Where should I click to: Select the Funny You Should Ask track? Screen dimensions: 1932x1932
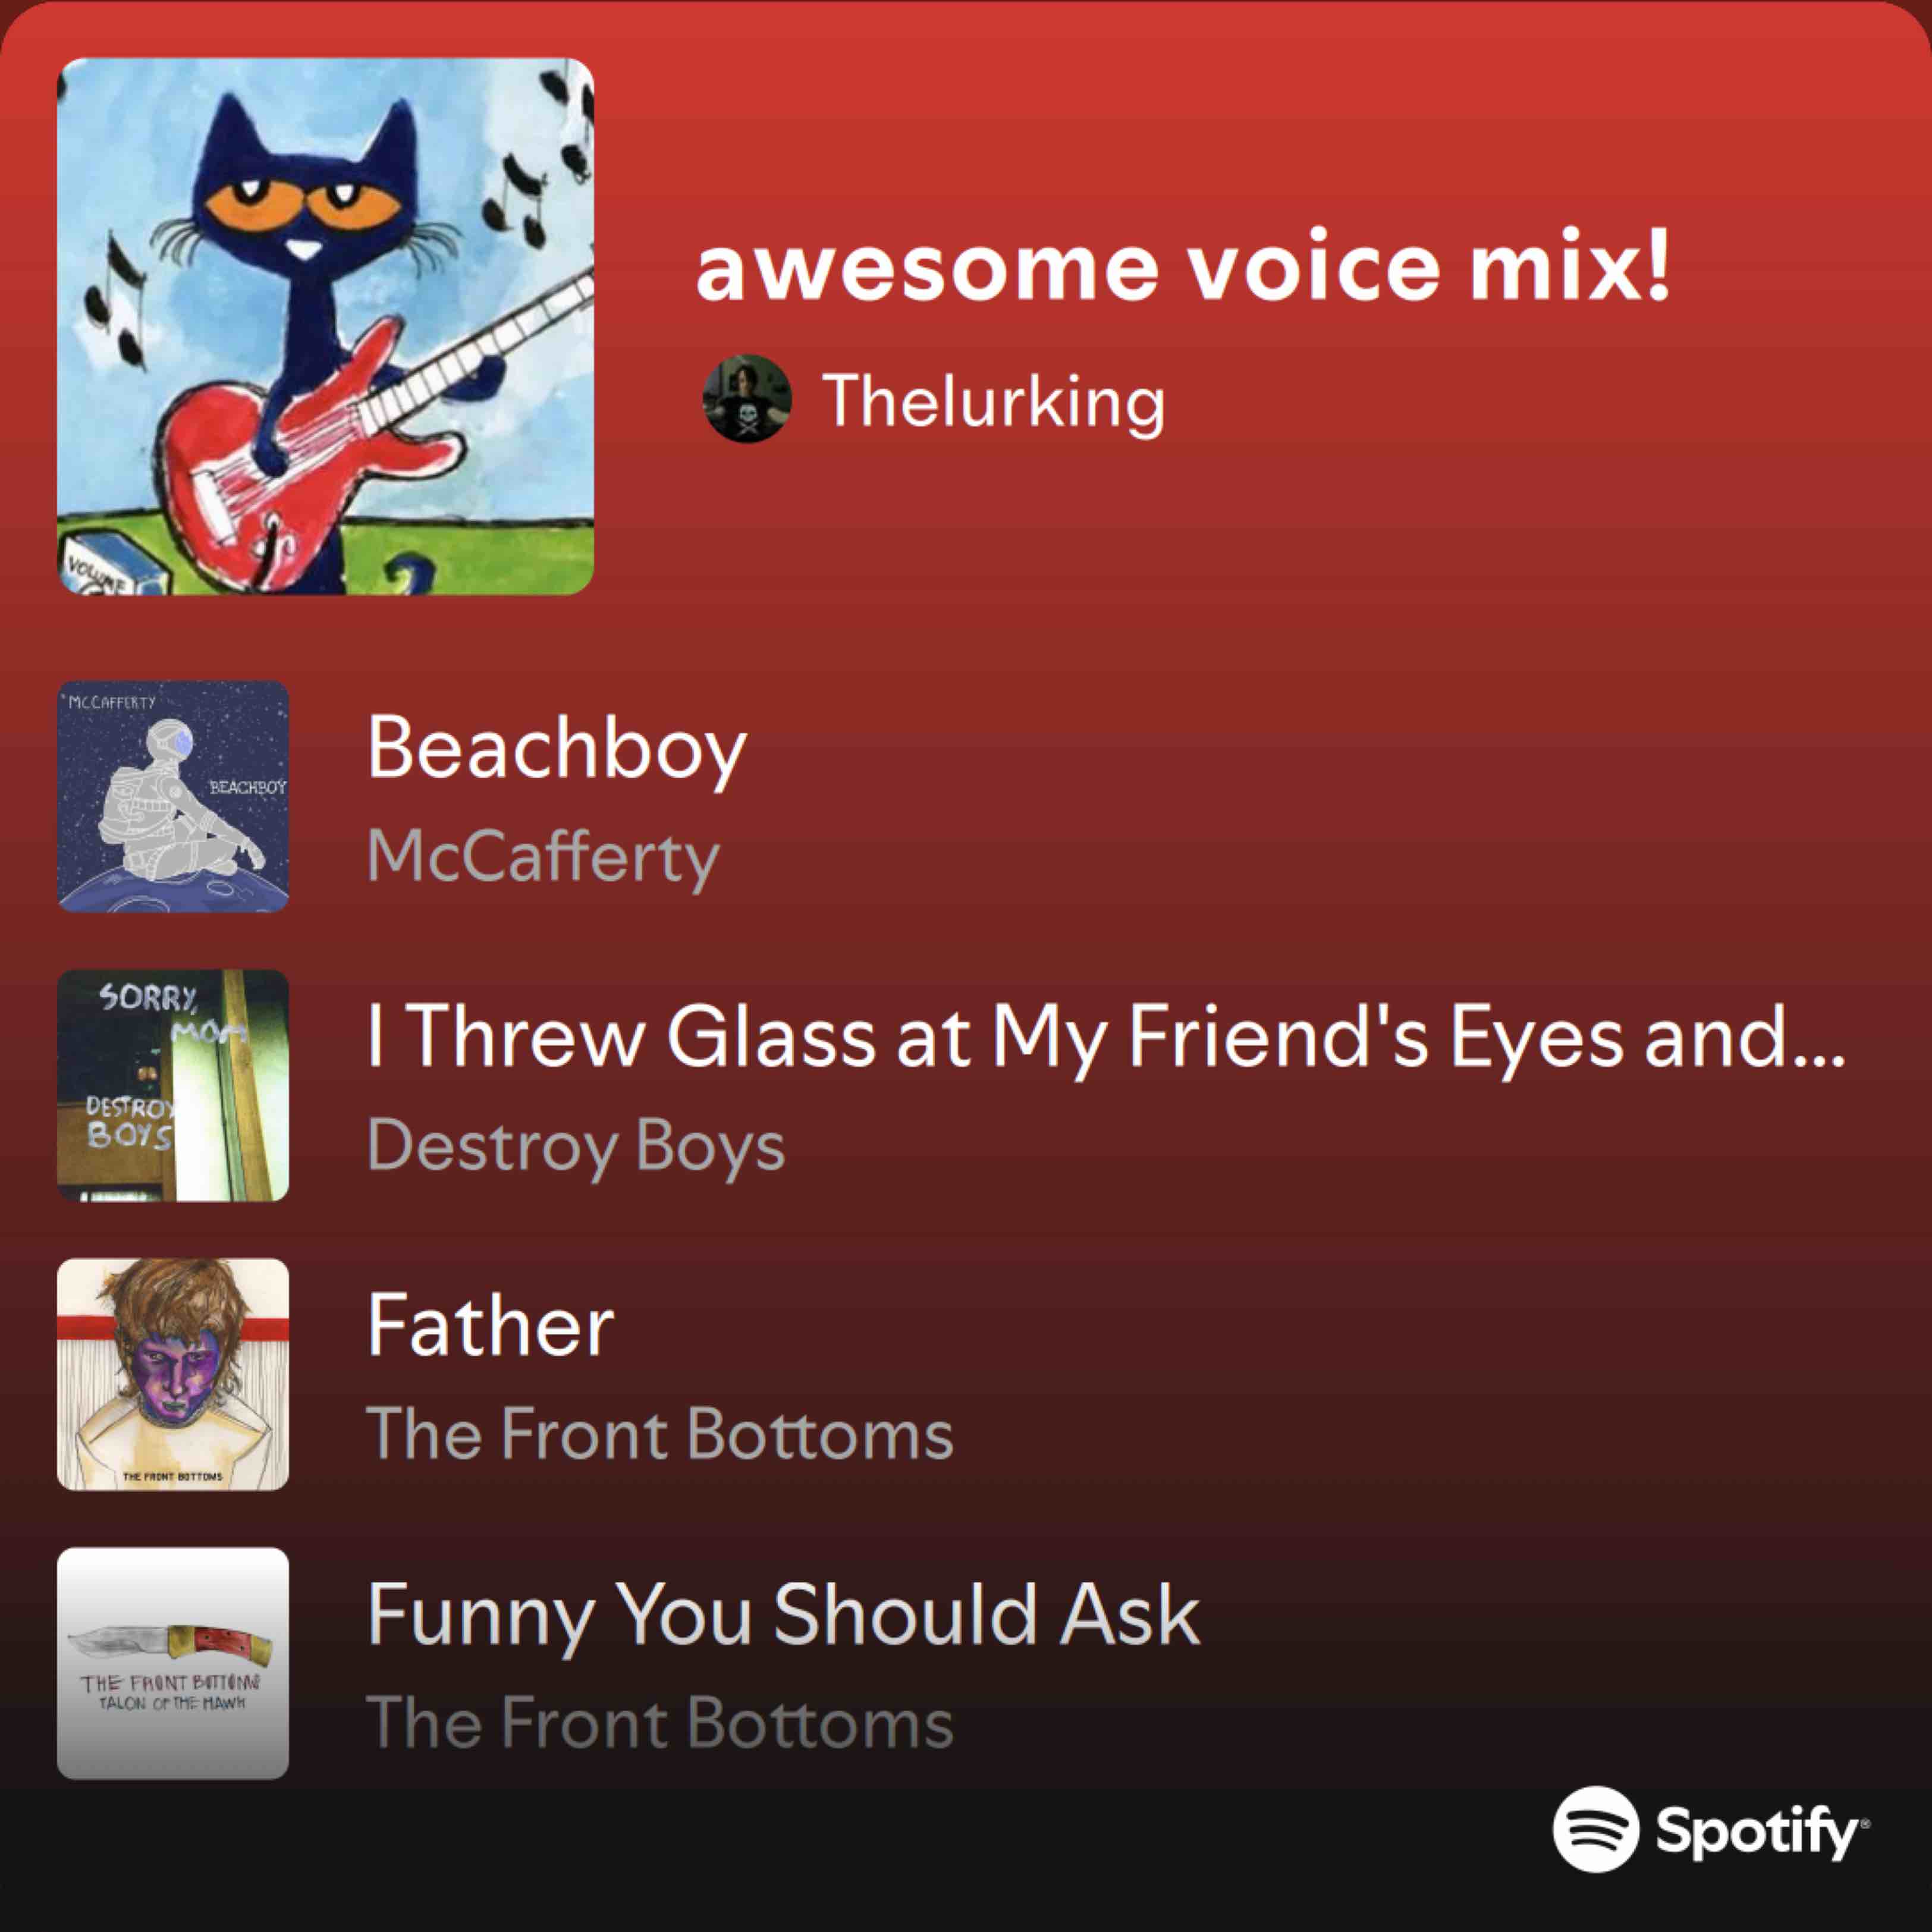(783, 1615)
